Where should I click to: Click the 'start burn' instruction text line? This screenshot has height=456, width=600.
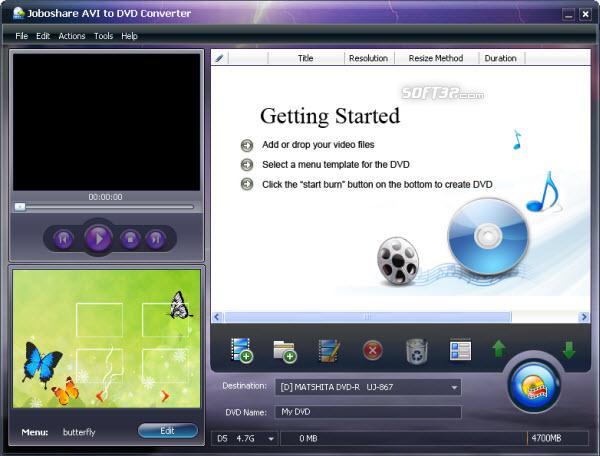tap(377, 184)
